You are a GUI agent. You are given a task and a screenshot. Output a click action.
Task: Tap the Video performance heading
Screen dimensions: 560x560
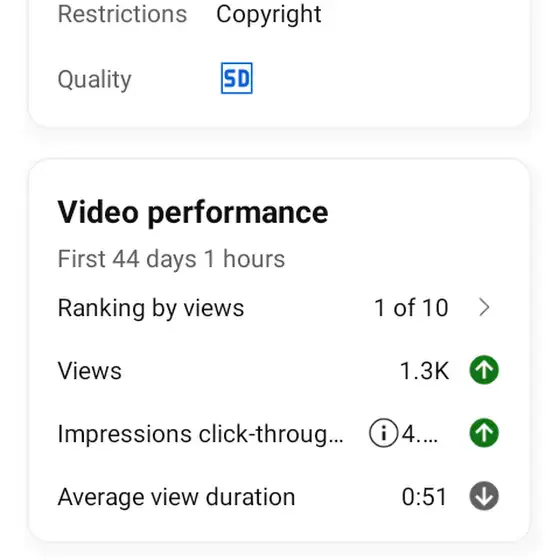click(193, 212)
